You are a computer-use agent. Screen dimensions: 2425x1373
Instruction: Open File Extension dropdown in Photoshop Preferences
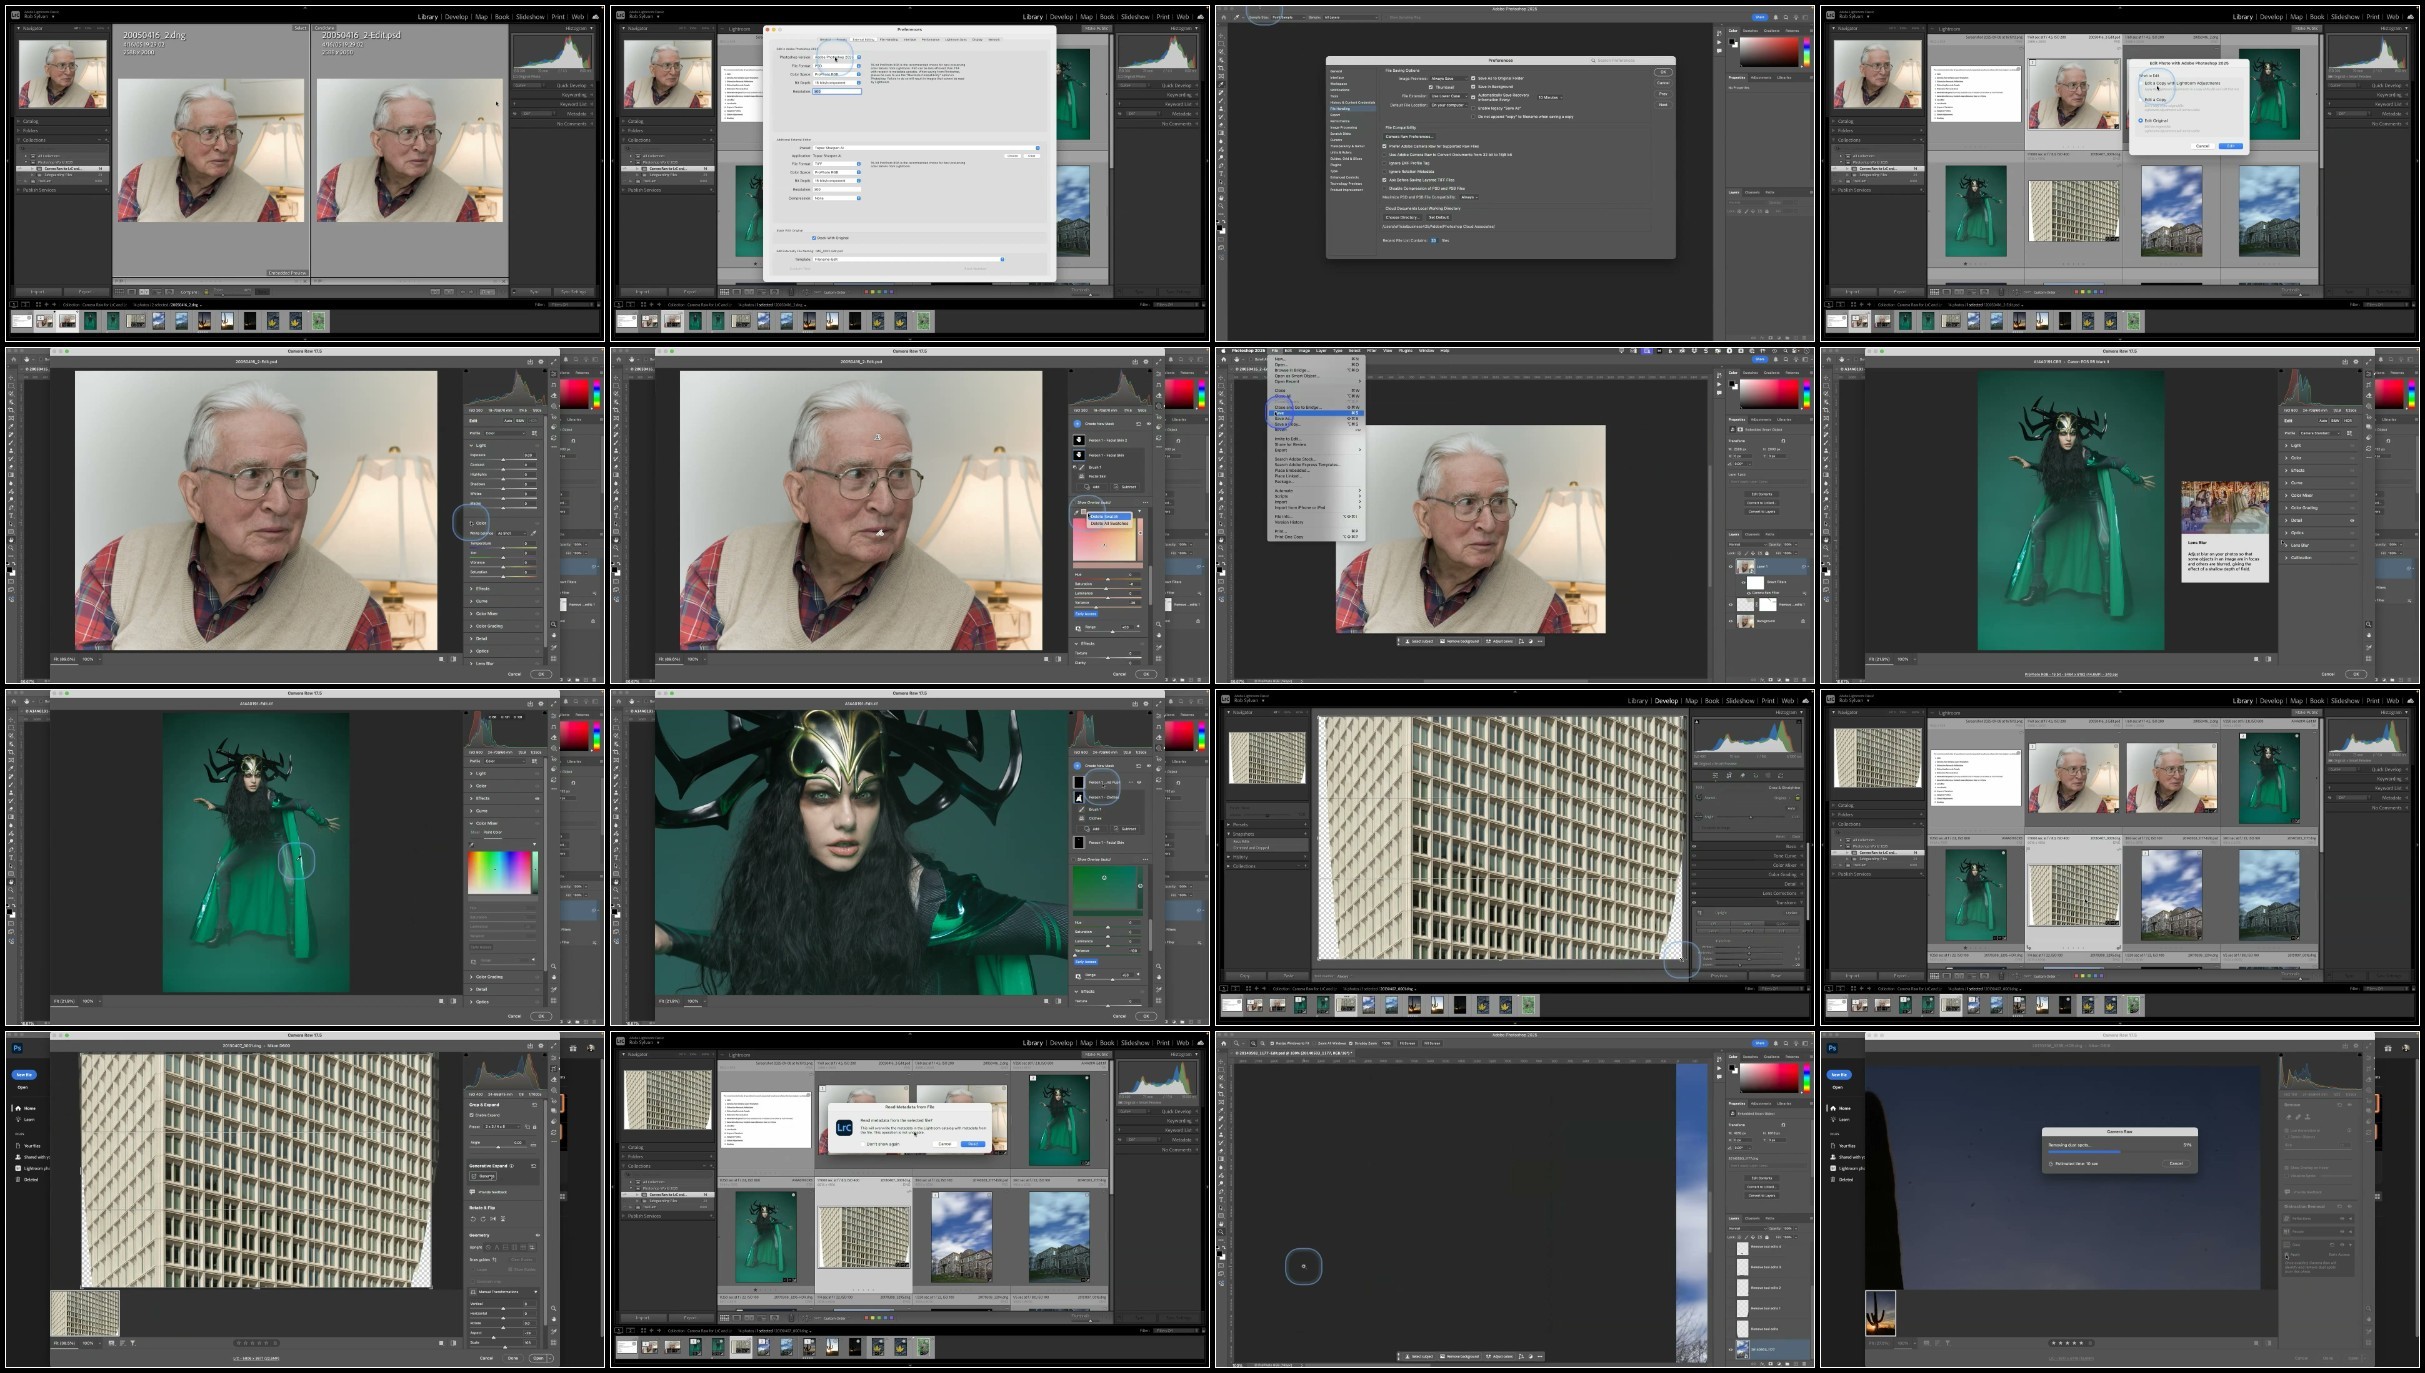coord(1448,96)
